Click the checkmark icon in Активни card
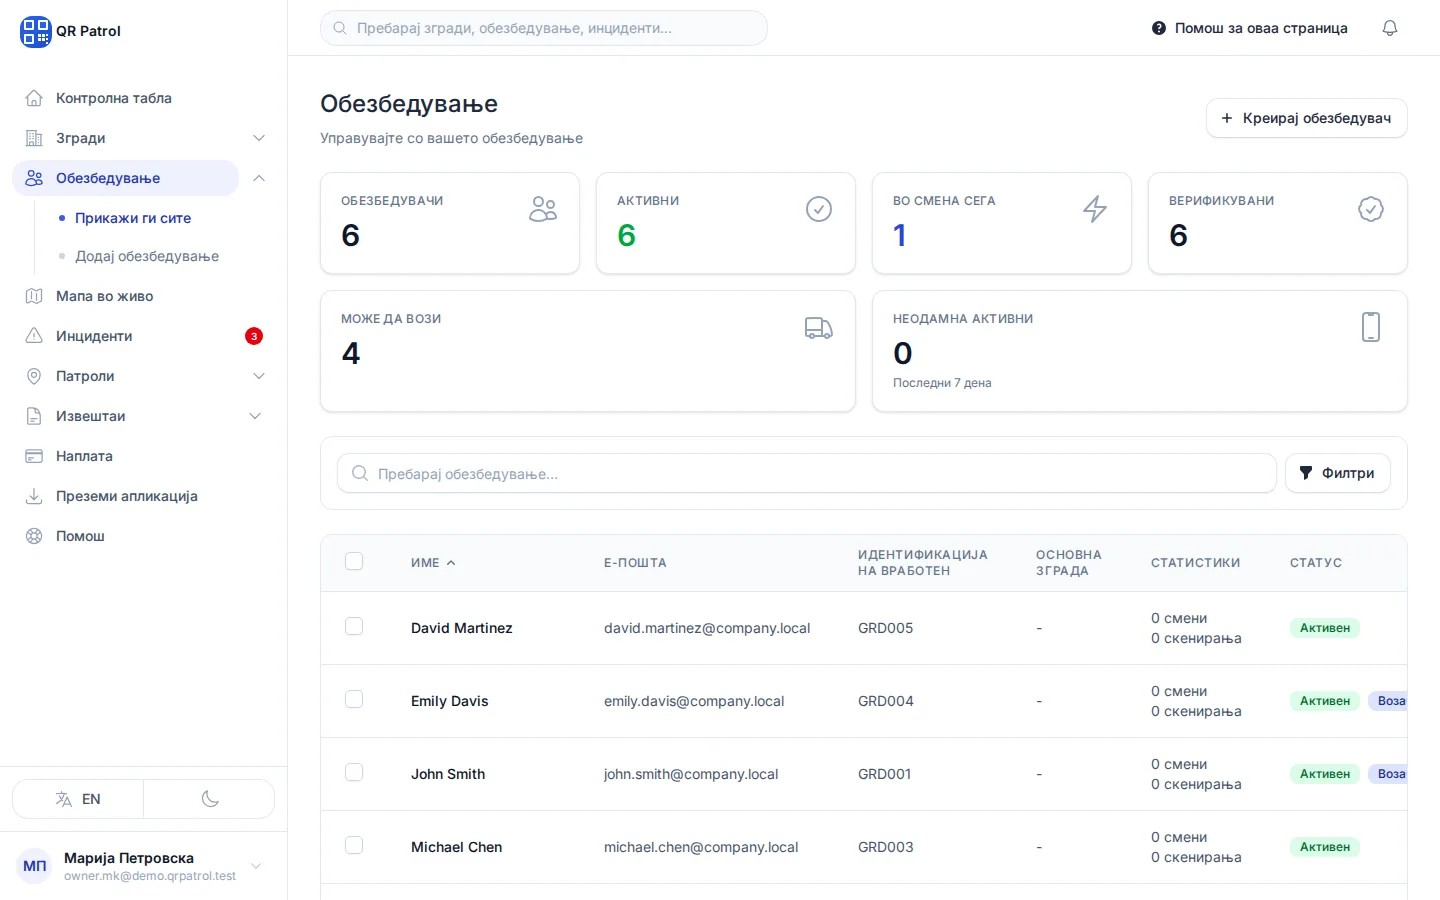The width and height of the screenshot is (1440, 900). point(819,209)
